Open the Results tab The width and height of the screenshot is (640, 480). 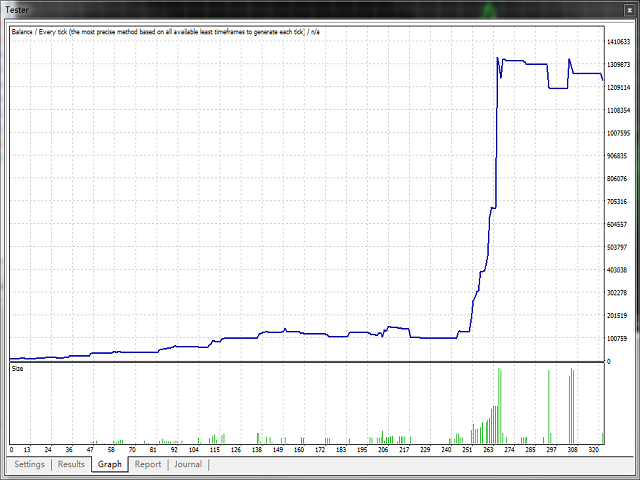pyautogui.click(x=71, y=464)
